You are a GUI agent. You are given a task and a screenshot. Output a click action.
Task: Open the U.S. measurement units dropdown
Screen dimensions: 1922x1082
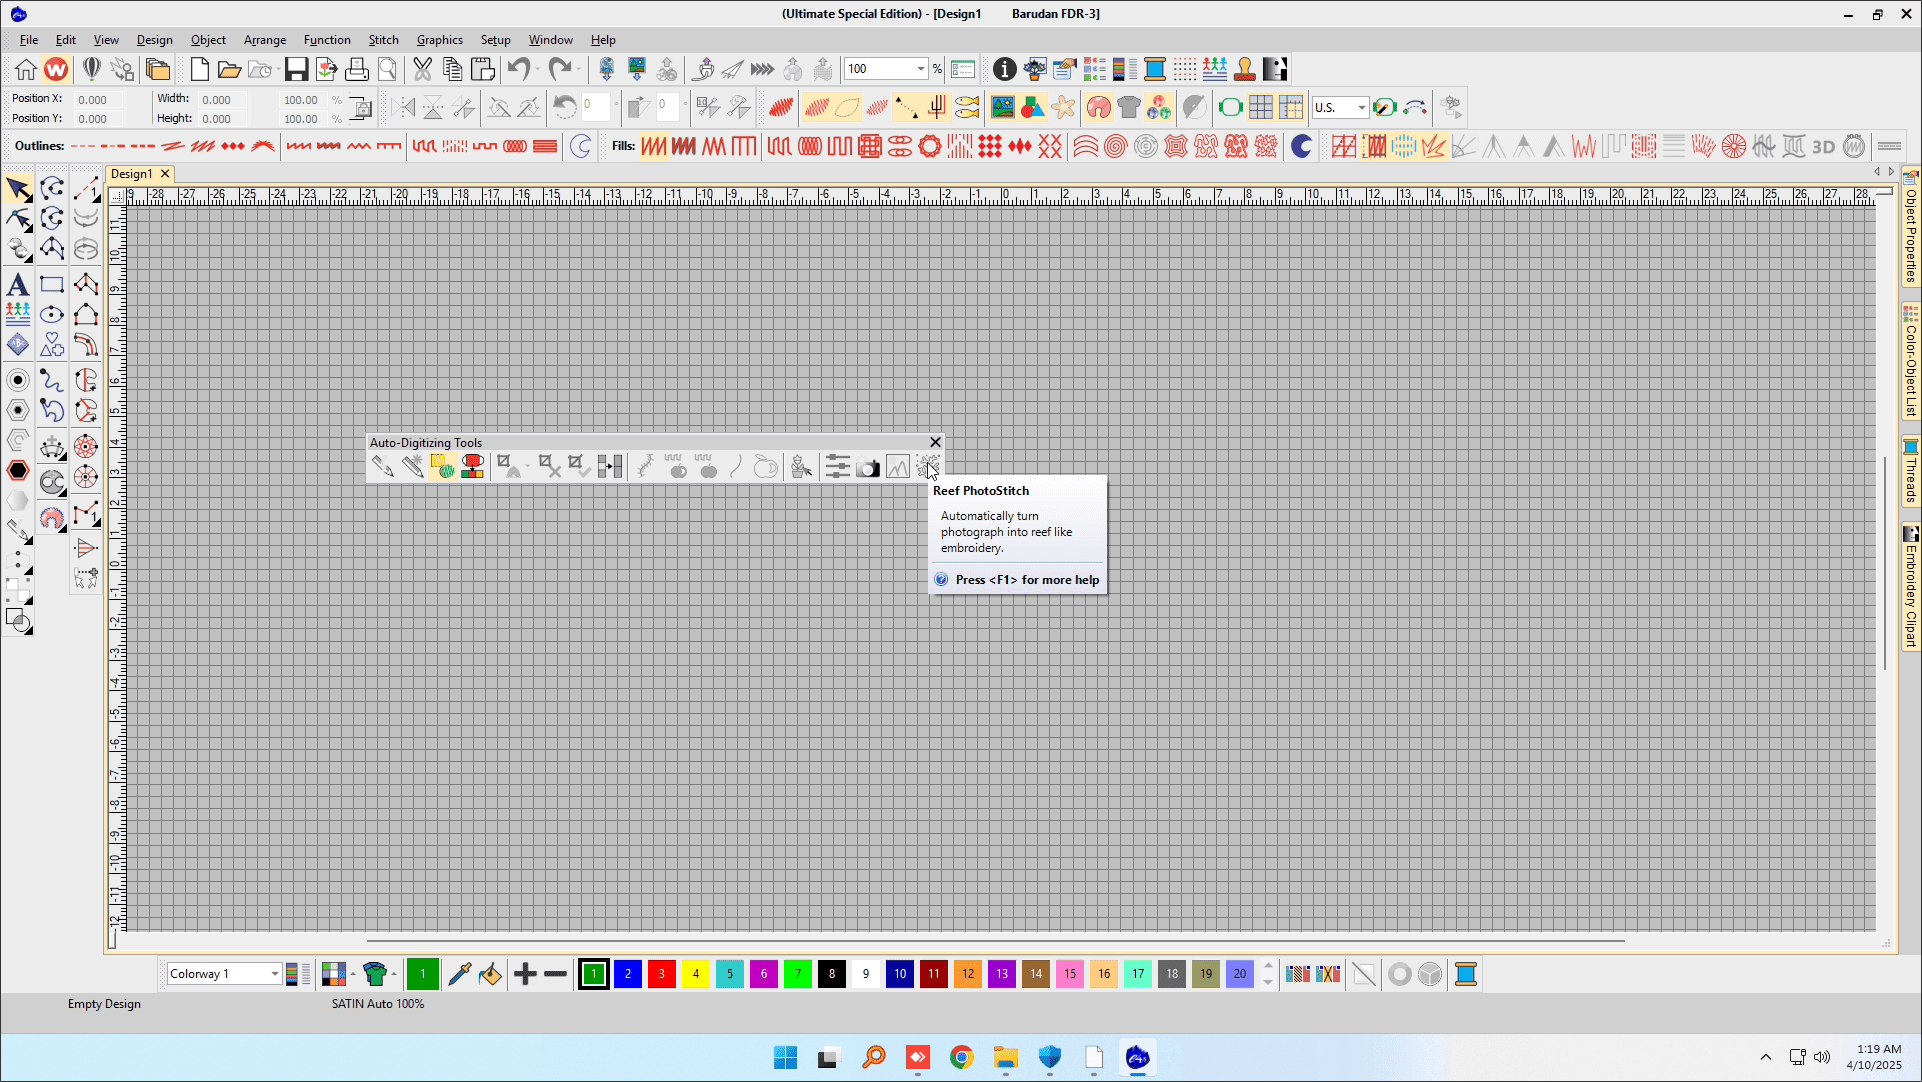pyautogui.click(x=1361, y=107)
